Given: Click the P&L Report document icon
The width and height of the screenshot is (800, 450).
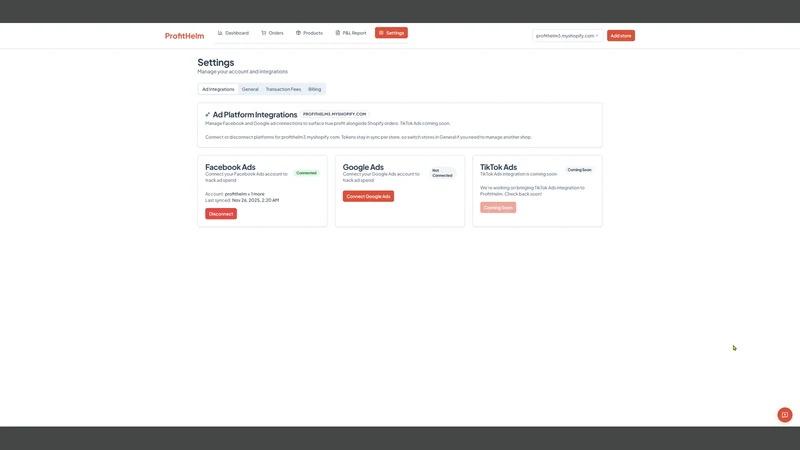Looking at the screenshot, I should 338,33.
